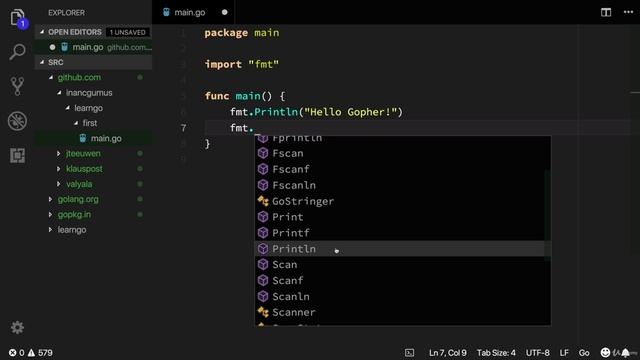
Task: Click the terminal icon in status bar
Action: [x=409, y=353]
